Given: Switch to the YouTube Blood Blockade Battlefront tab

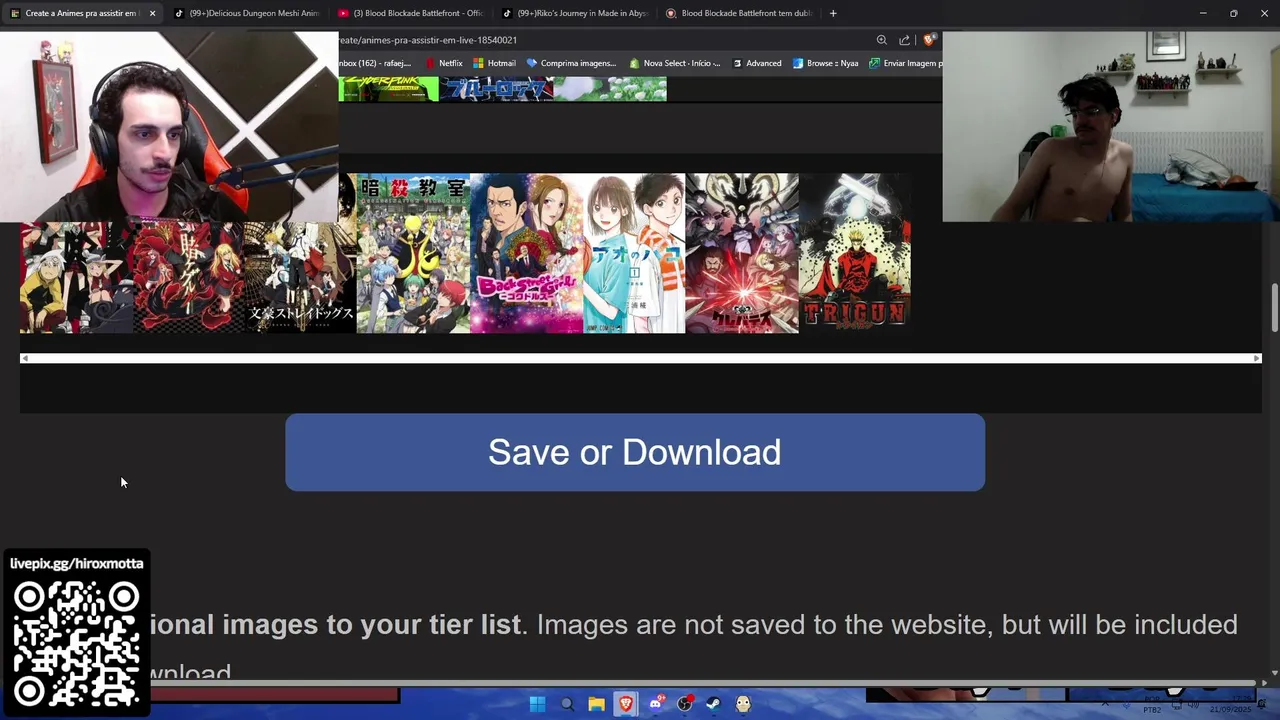Looking at the screenshot, I should click(409, 13).
